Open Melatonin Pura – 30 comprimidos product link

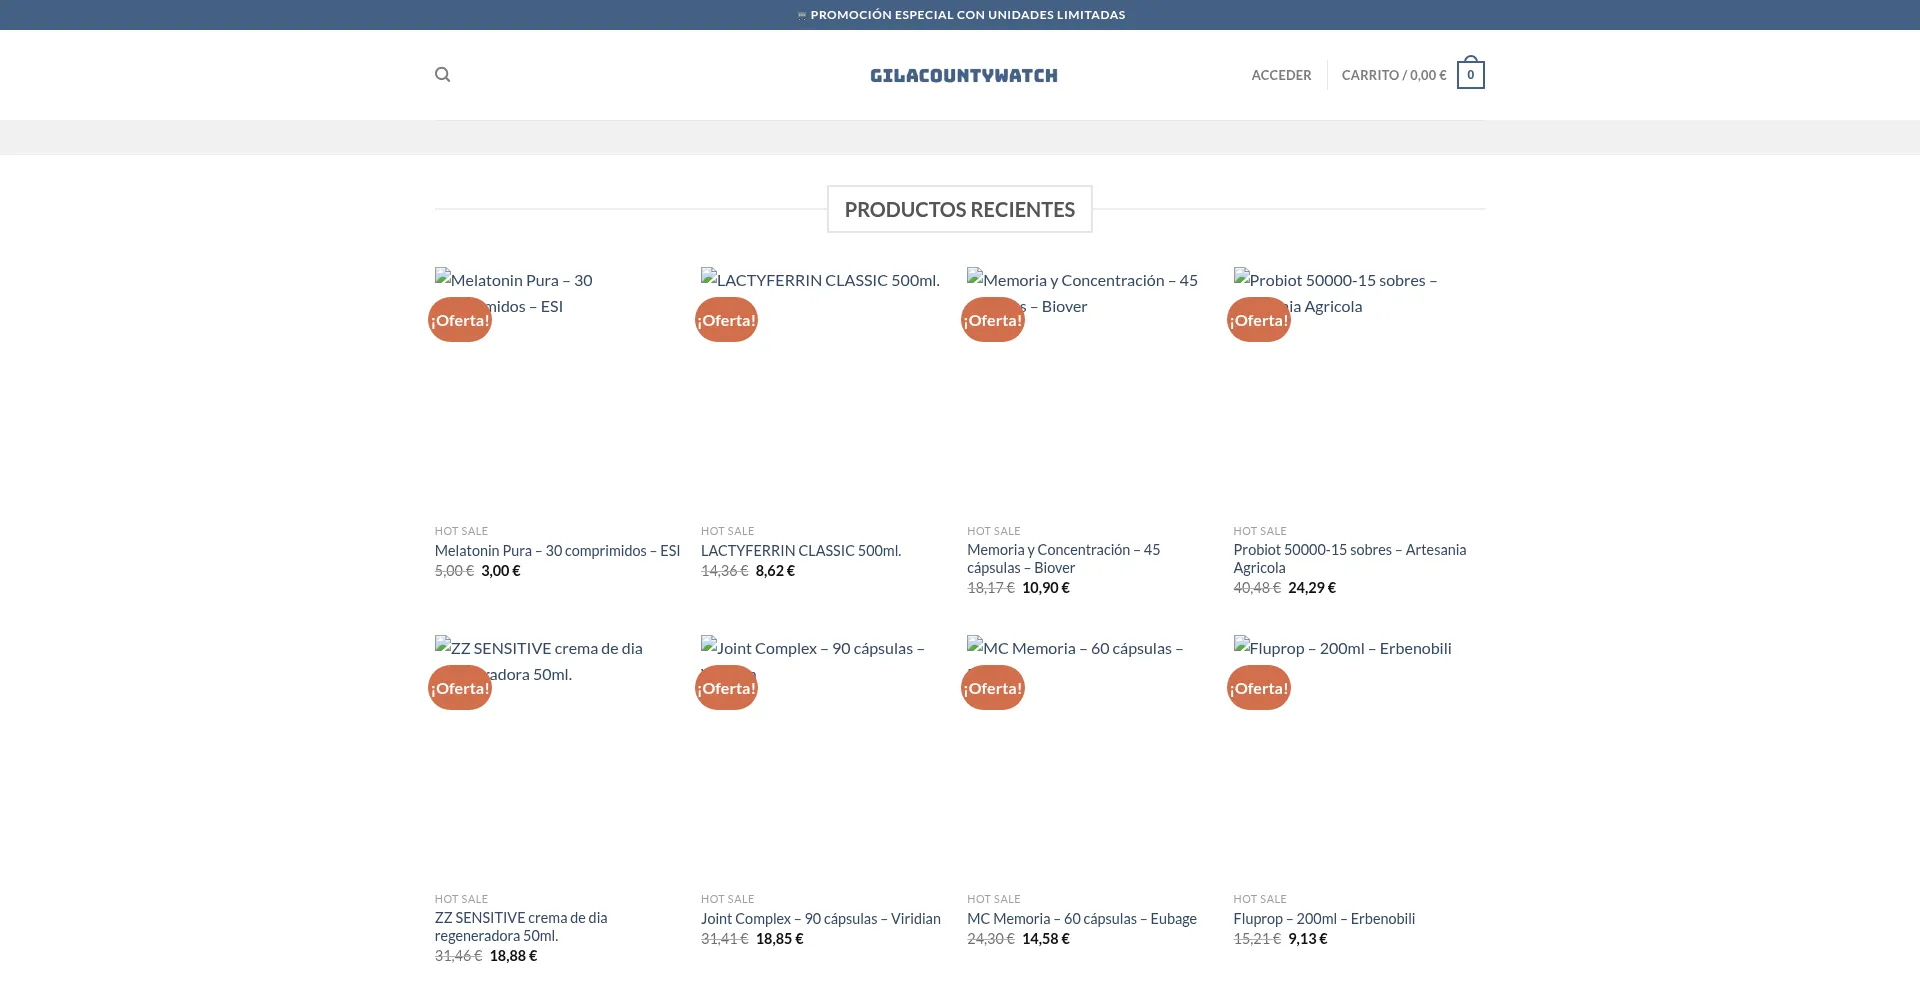click(x=557, y=551)
